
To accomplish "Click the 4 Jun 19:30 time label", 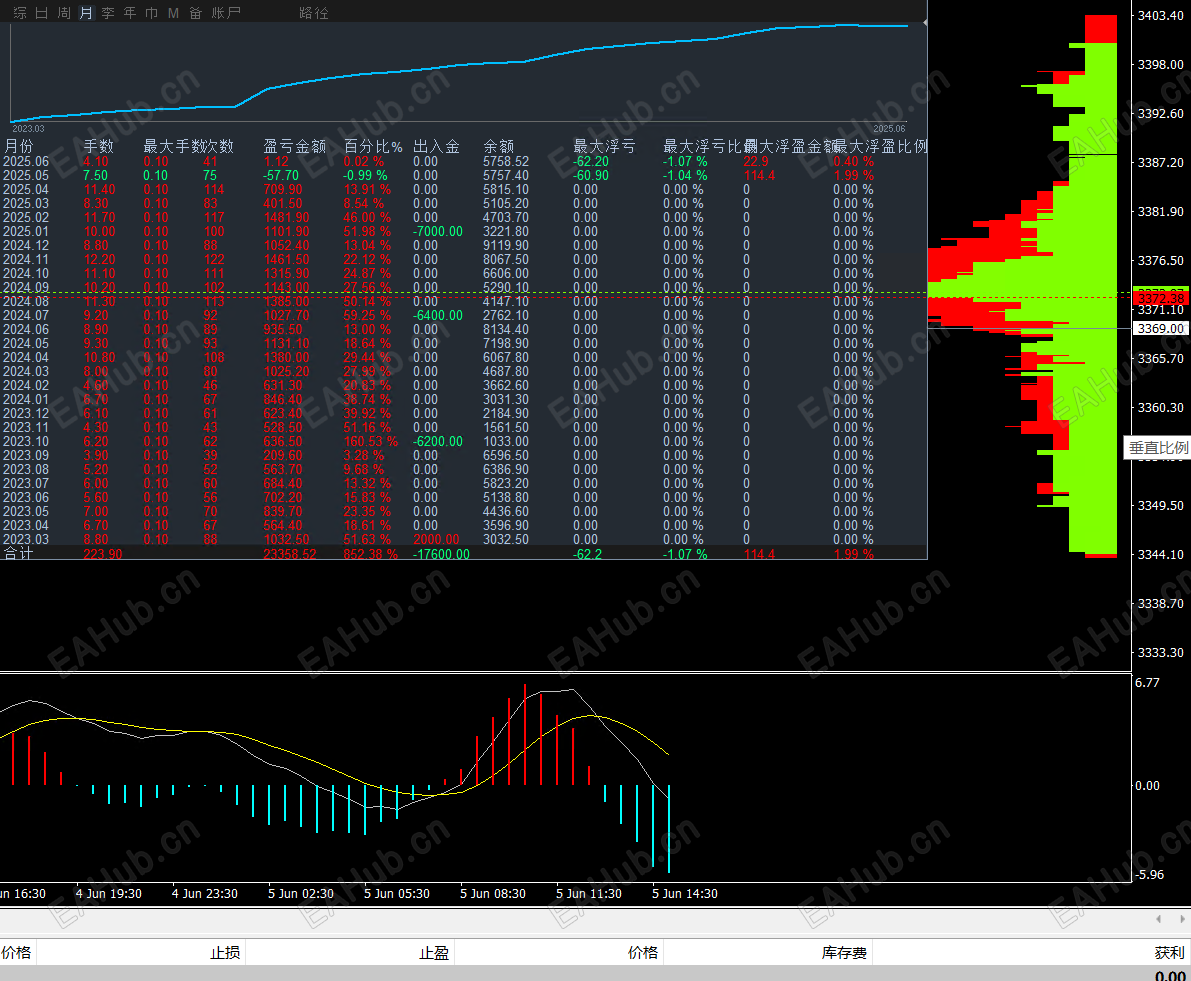I will pyautogui.click(x=109, y=894).
